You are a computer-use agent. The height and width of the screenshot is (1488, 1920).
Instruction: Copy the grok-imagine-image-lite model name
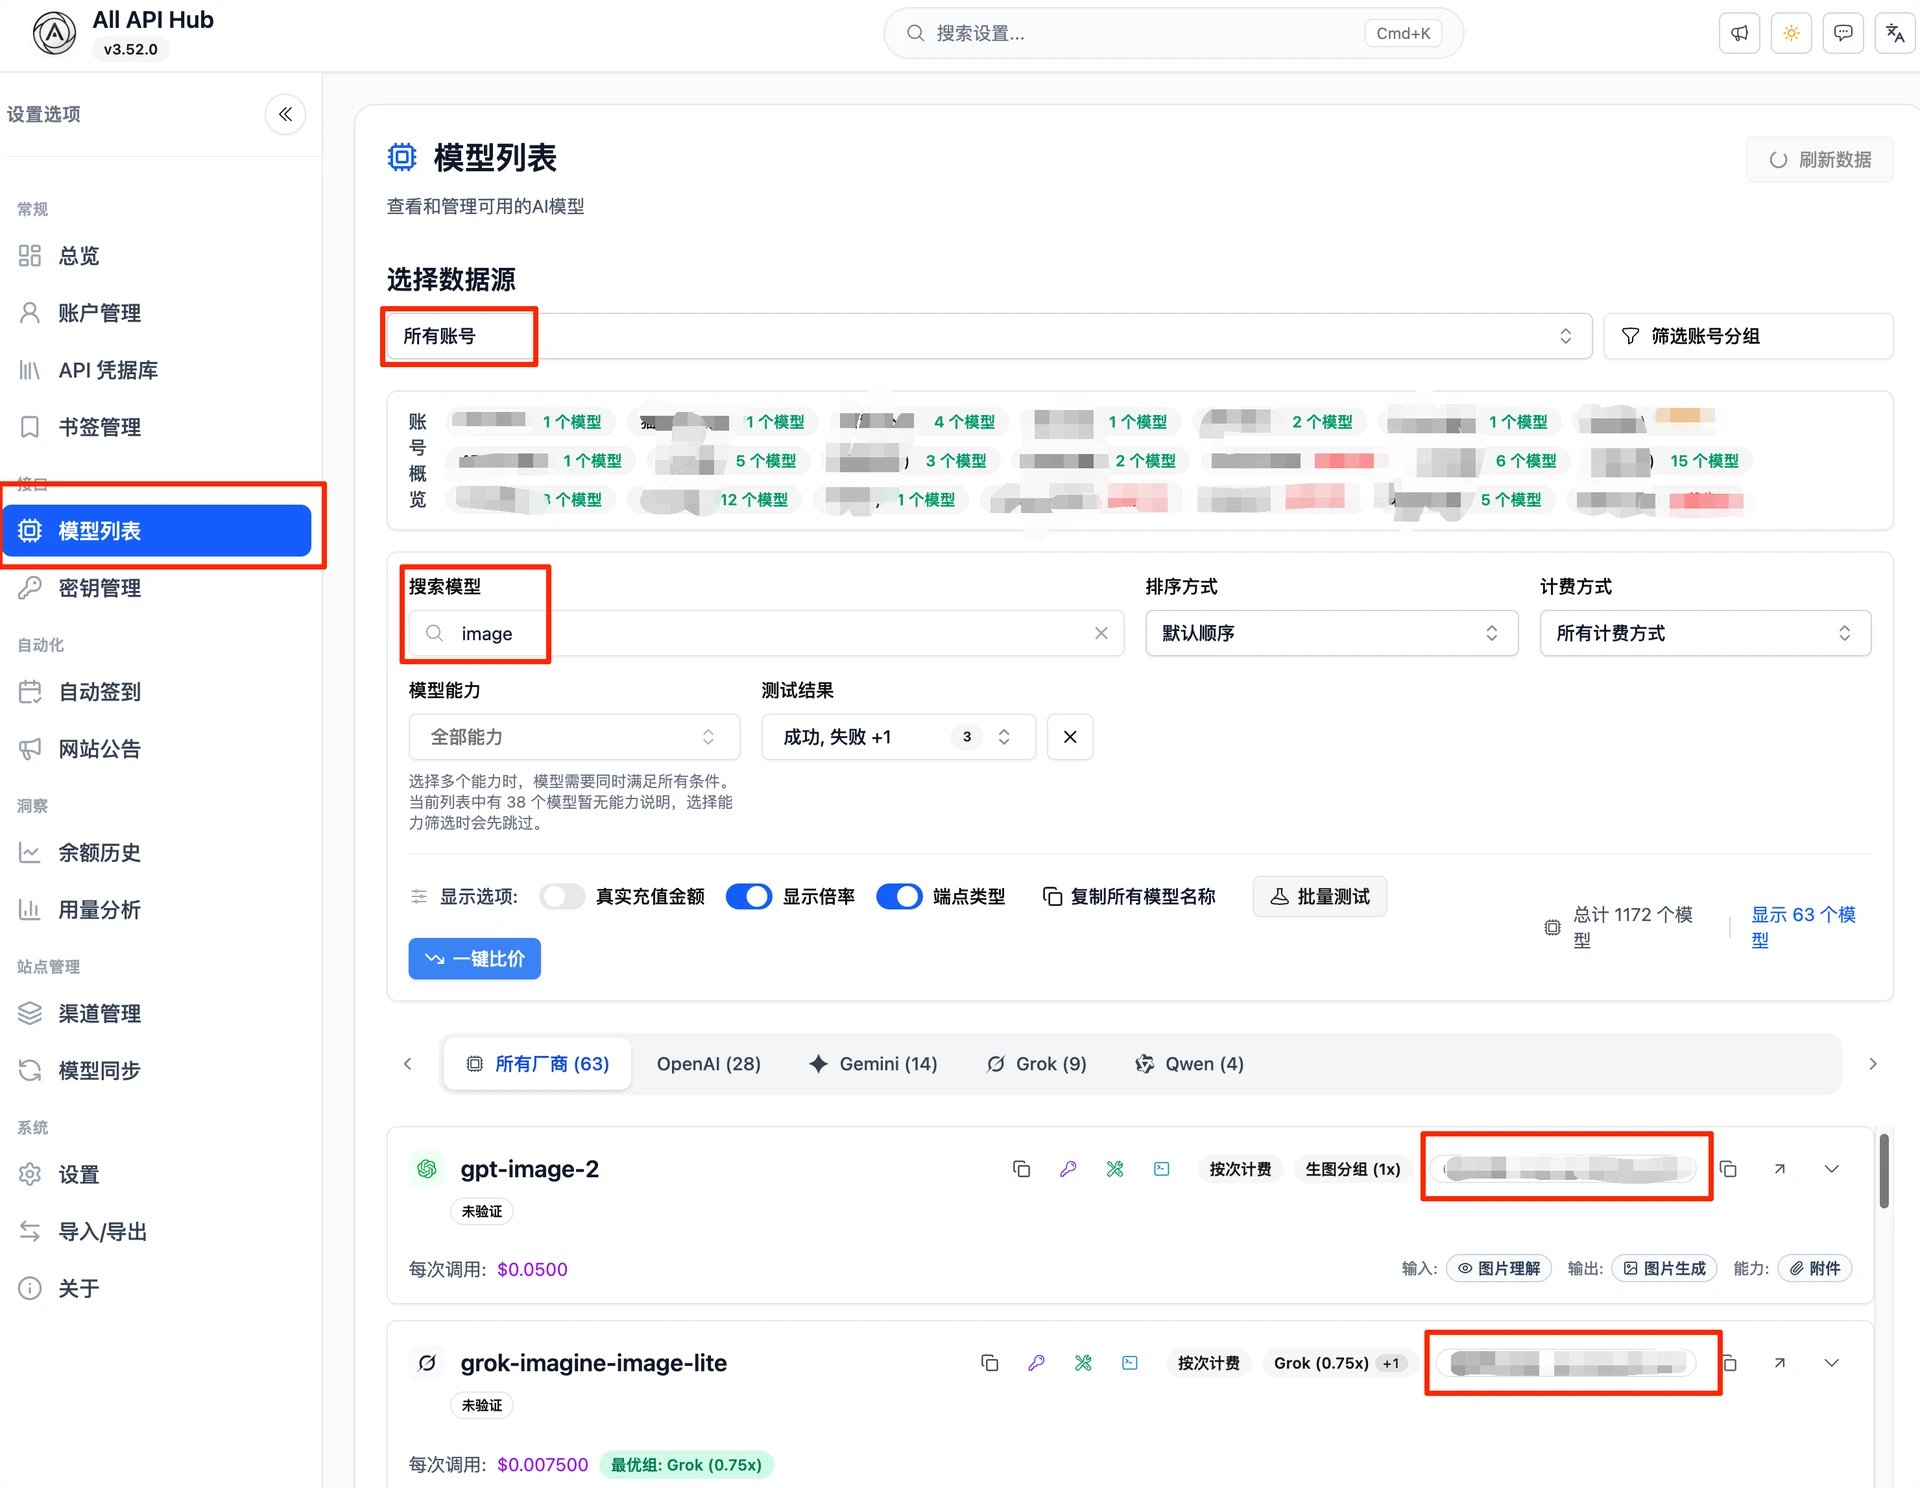pos(989,1363)
